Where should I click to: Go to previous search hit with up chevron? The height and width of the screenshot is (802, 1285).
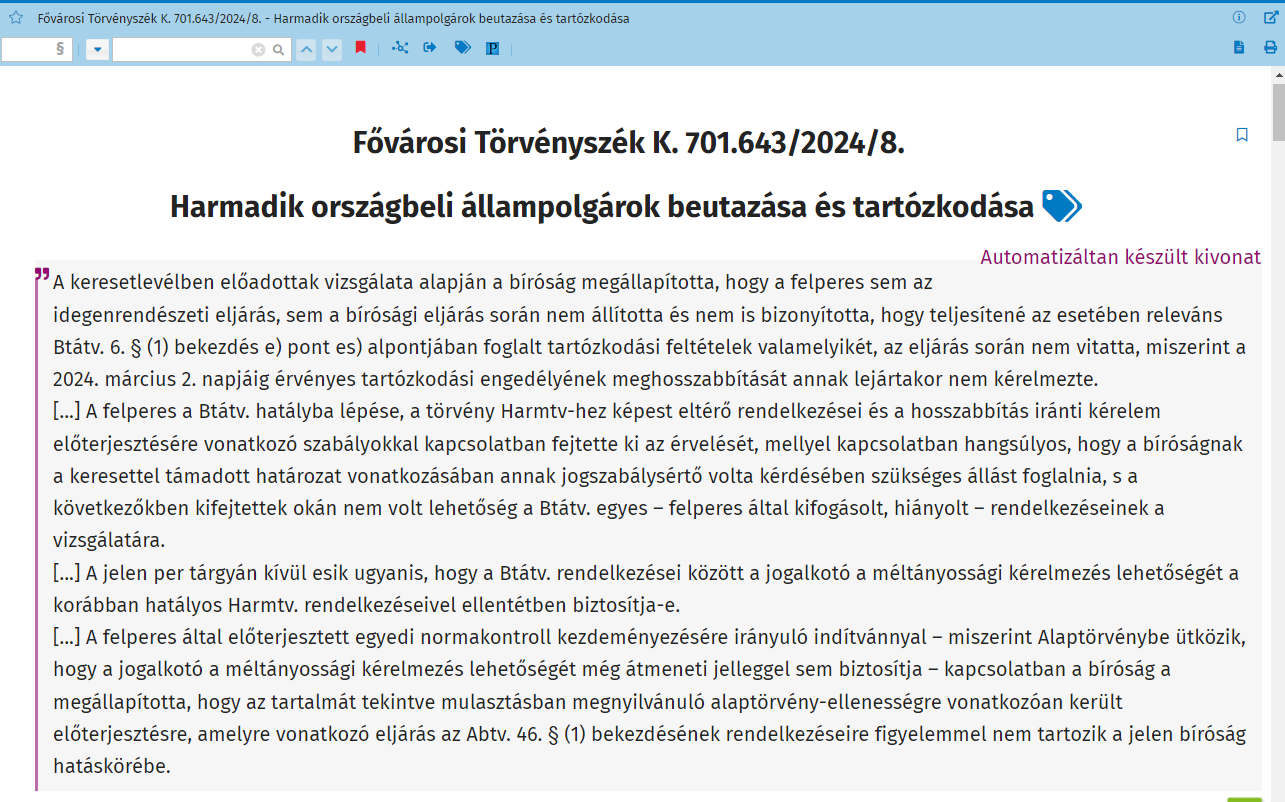(x=307, y=49)
